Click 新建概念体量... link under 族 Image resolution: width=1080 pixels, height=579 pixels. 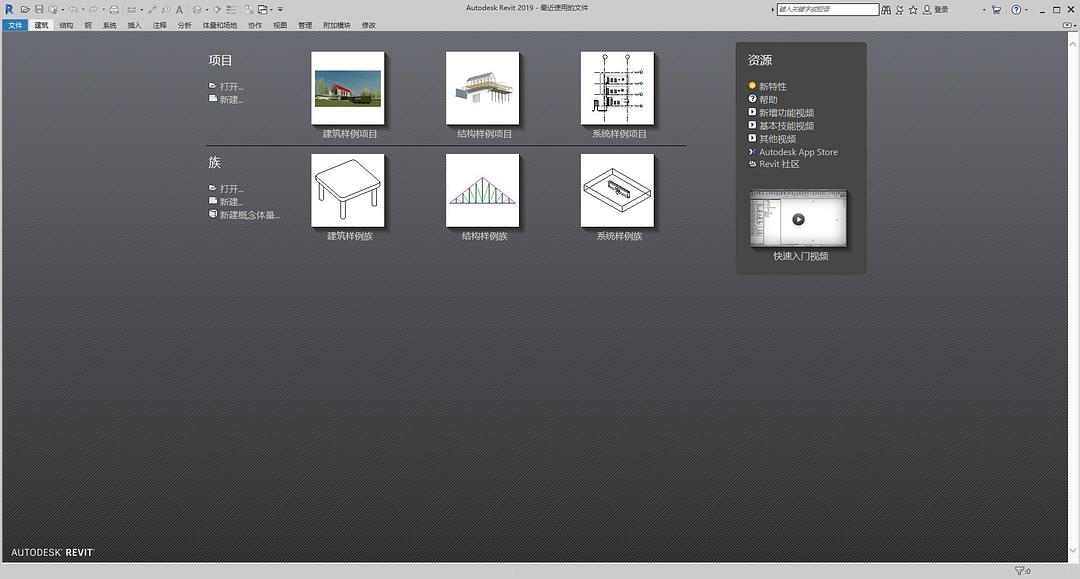[x=249, y=214]
